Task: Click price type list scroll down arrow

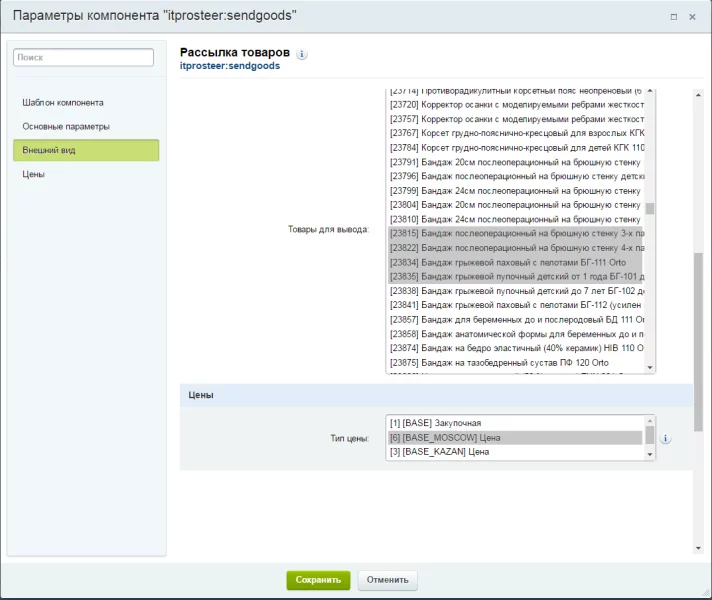Action: (650, 454)
